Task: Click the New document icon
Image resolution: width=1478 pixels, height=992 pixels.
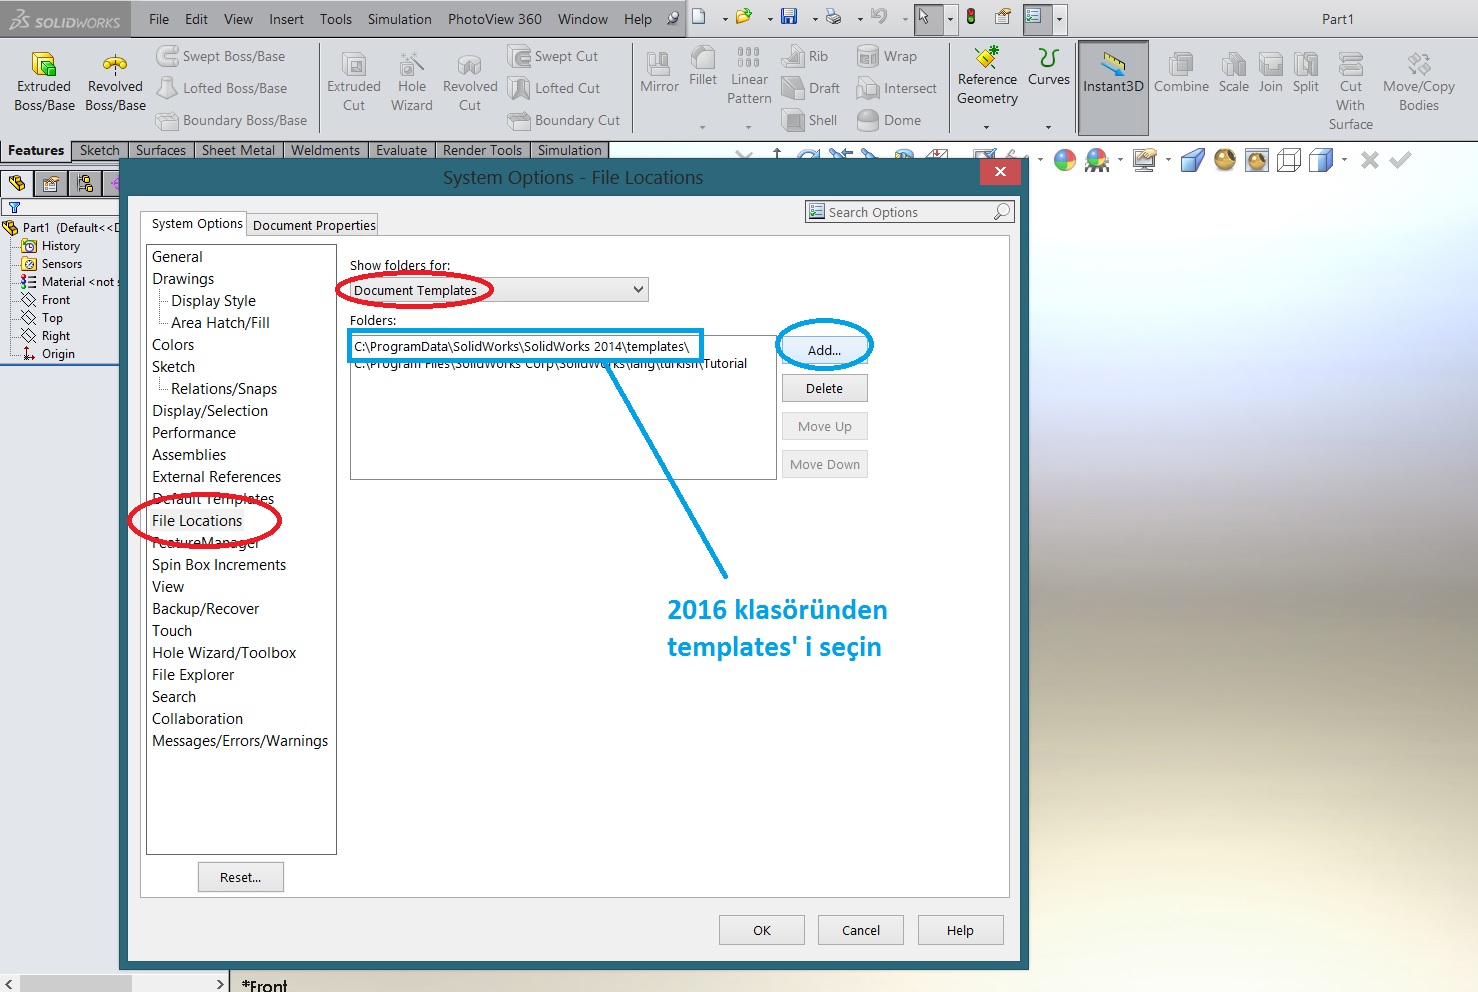Action: coord(699,16)
